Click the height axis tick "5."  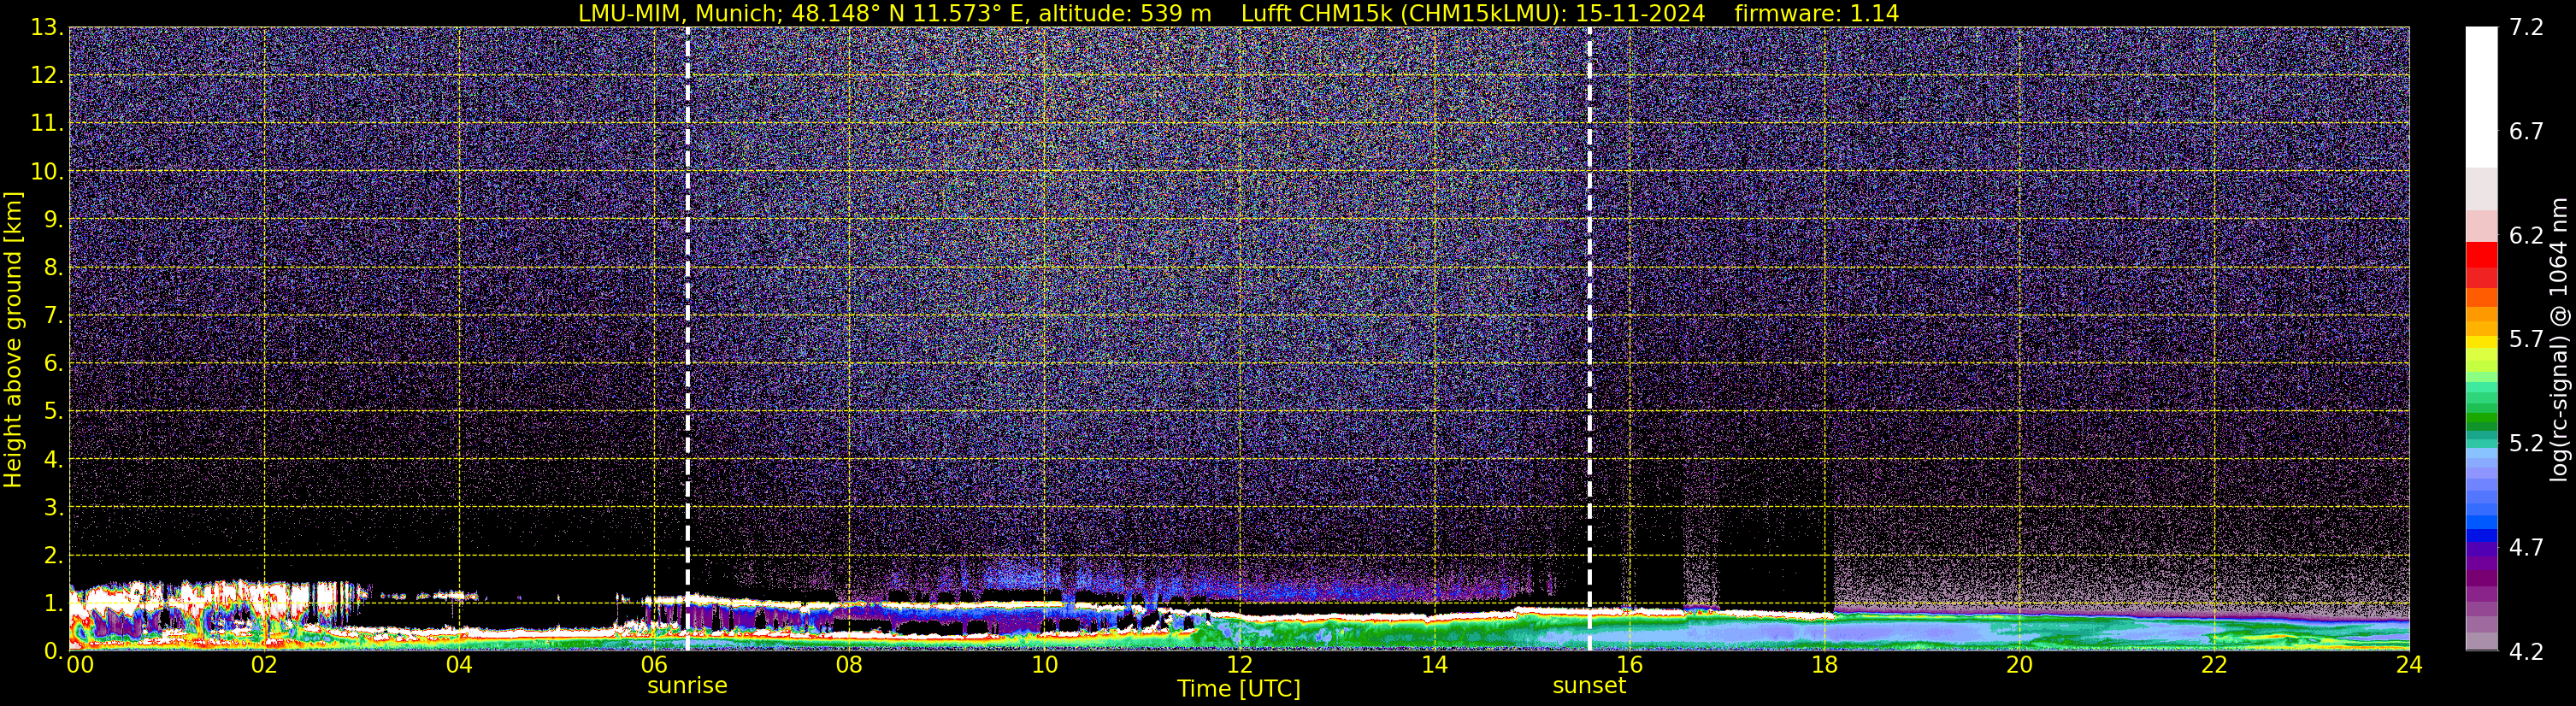[x=53, y=412]
